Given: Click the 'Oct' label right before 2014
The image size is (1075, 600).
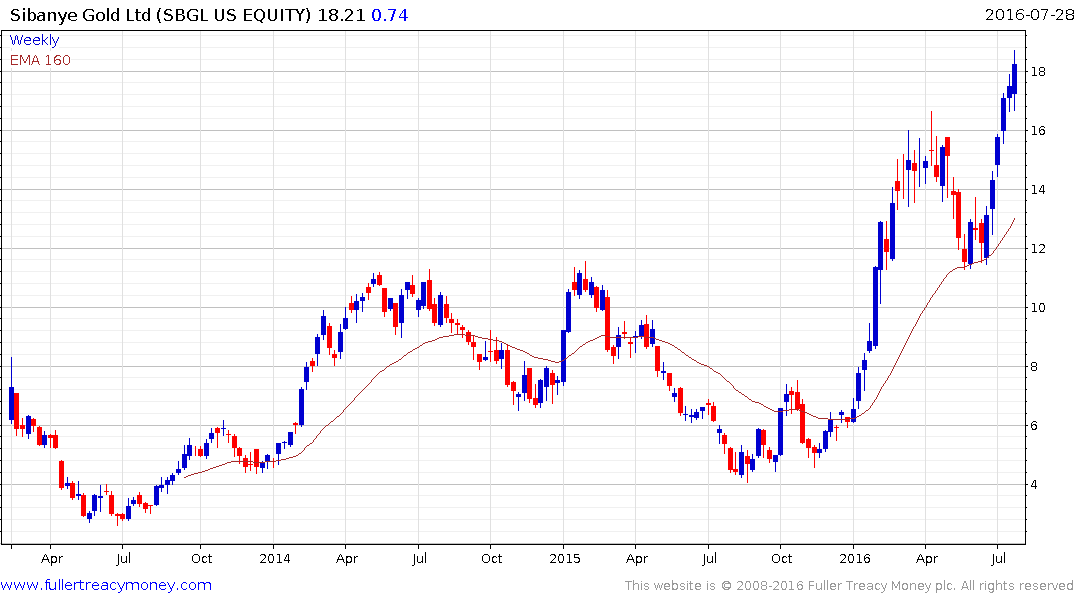Looking at the screenshot, I should pyautogui.click(x=202, y=558).
